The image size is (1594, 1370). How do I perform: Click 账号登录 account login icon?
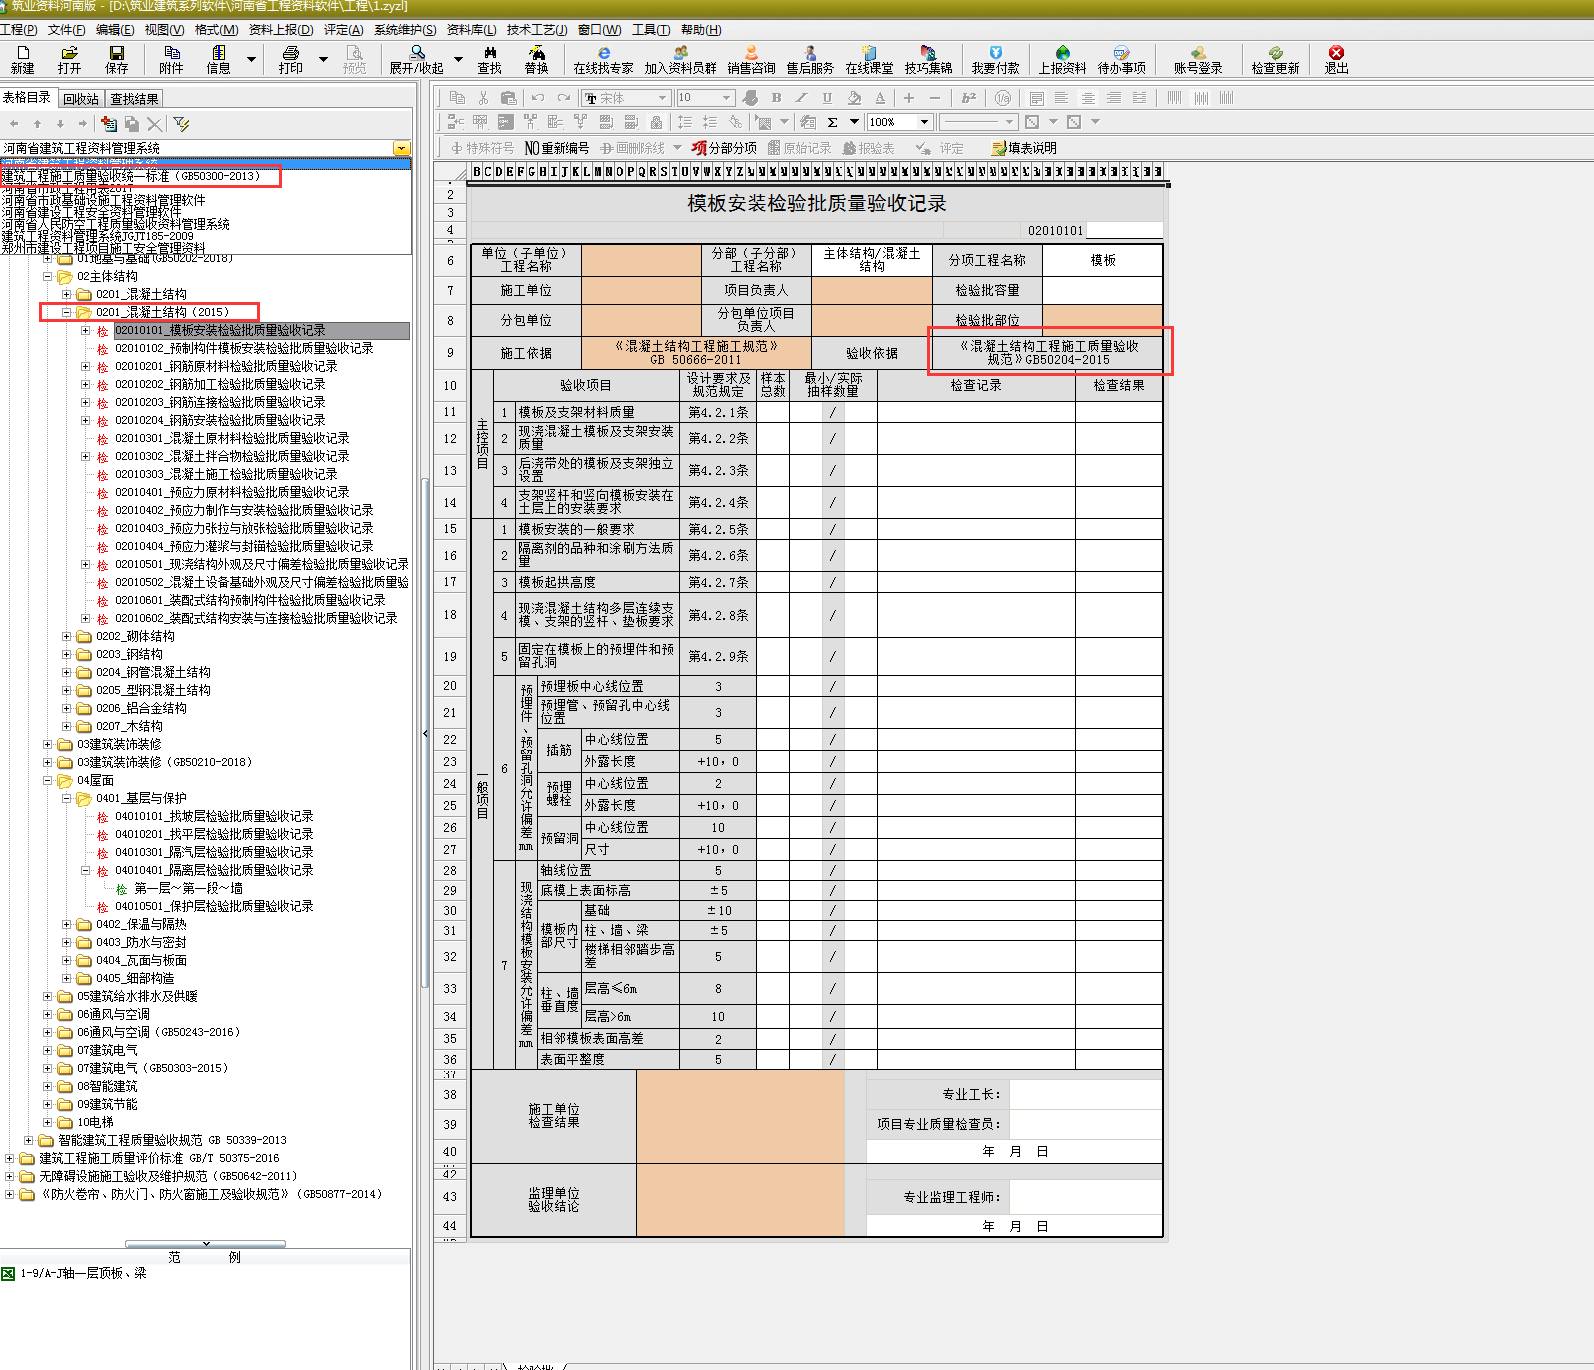click(x=1198, y=60)
